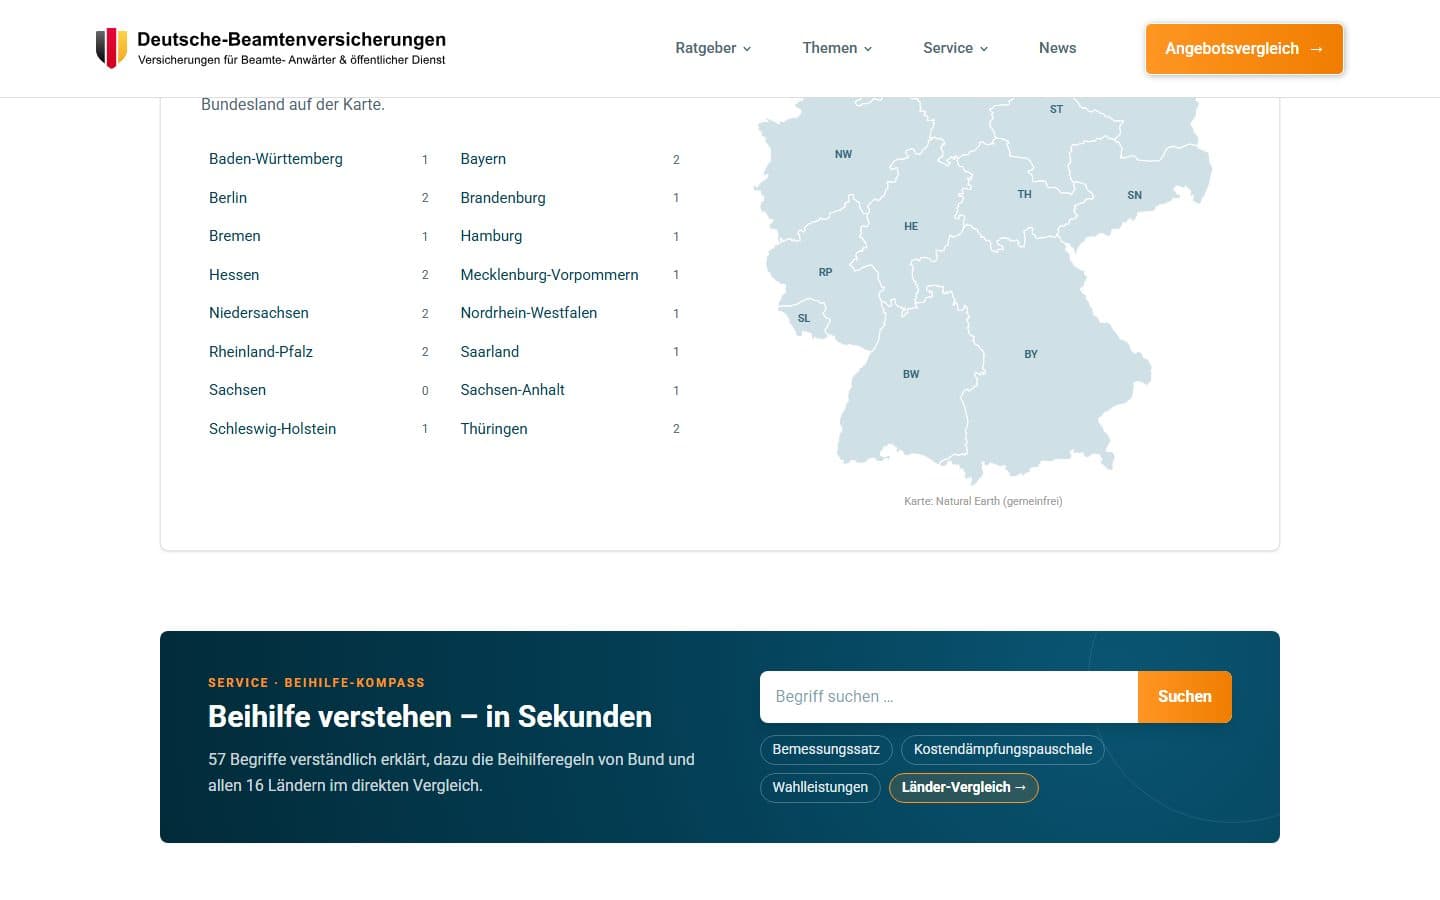Choose Bremen in the Bundesland list

point(318,236)
